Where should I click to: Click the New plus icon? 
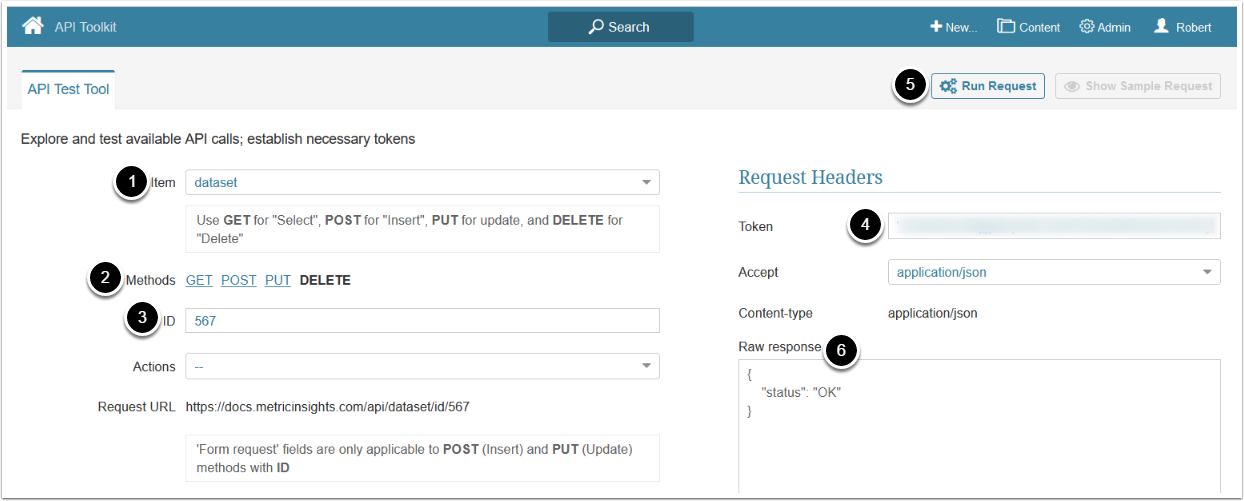(x=936, y=27)
